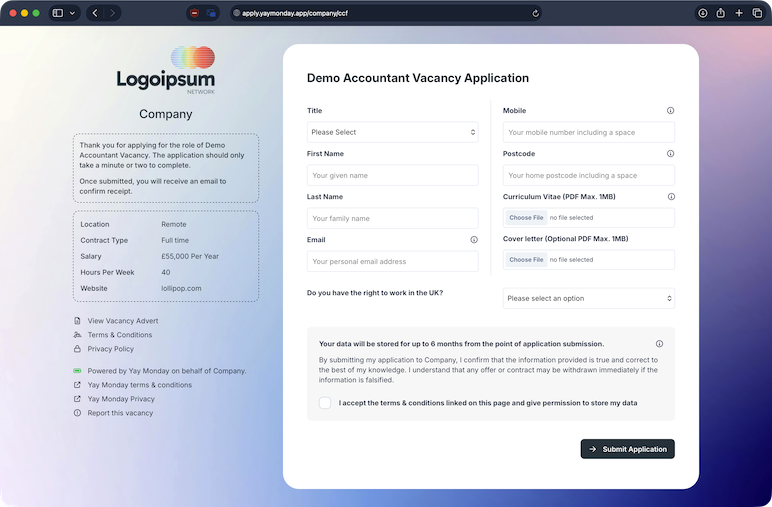Screen dimensions: 772x507
Task: Accept the terms & conditions checkbox
Action: click(x=325, y=403)
